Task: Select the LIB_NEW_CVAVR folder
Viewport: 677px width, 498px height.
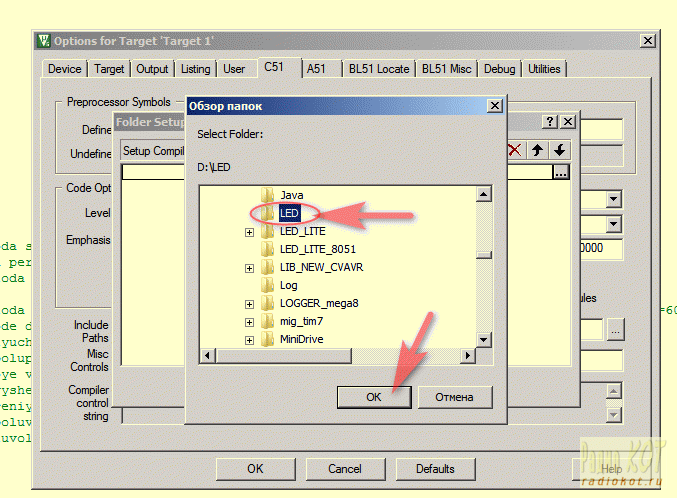Action: (321, 267)
